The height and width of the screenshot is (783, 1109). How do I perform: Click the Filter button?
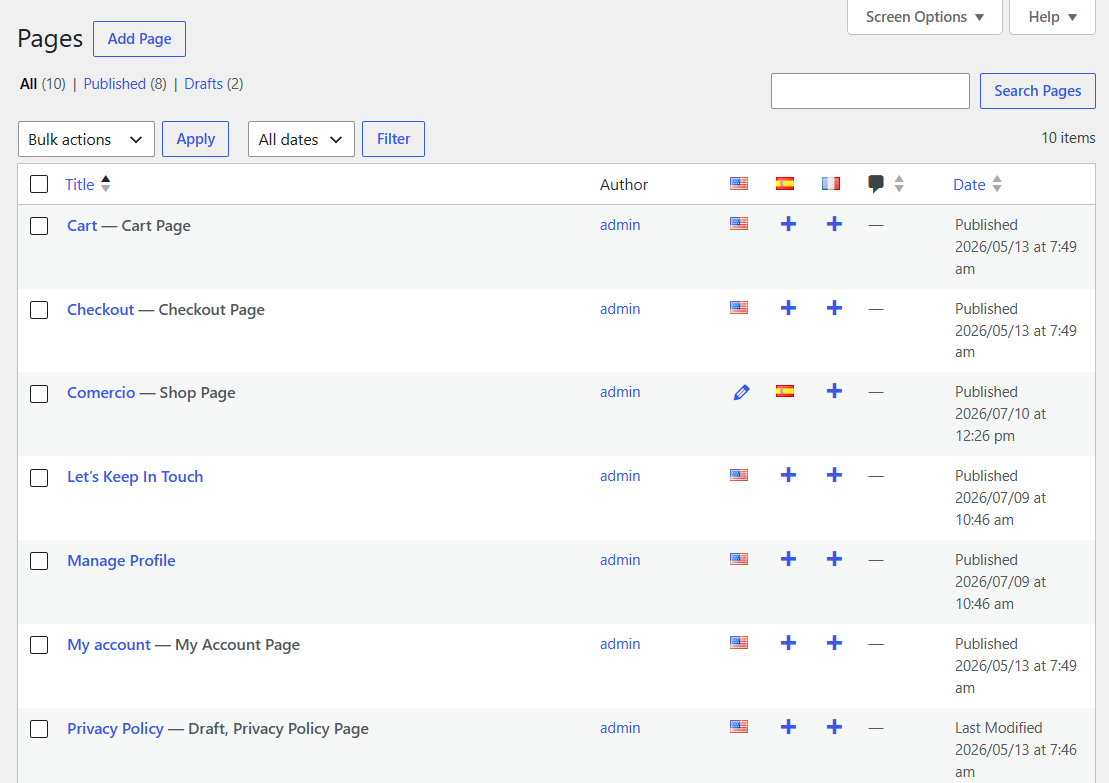pos(393,139)
